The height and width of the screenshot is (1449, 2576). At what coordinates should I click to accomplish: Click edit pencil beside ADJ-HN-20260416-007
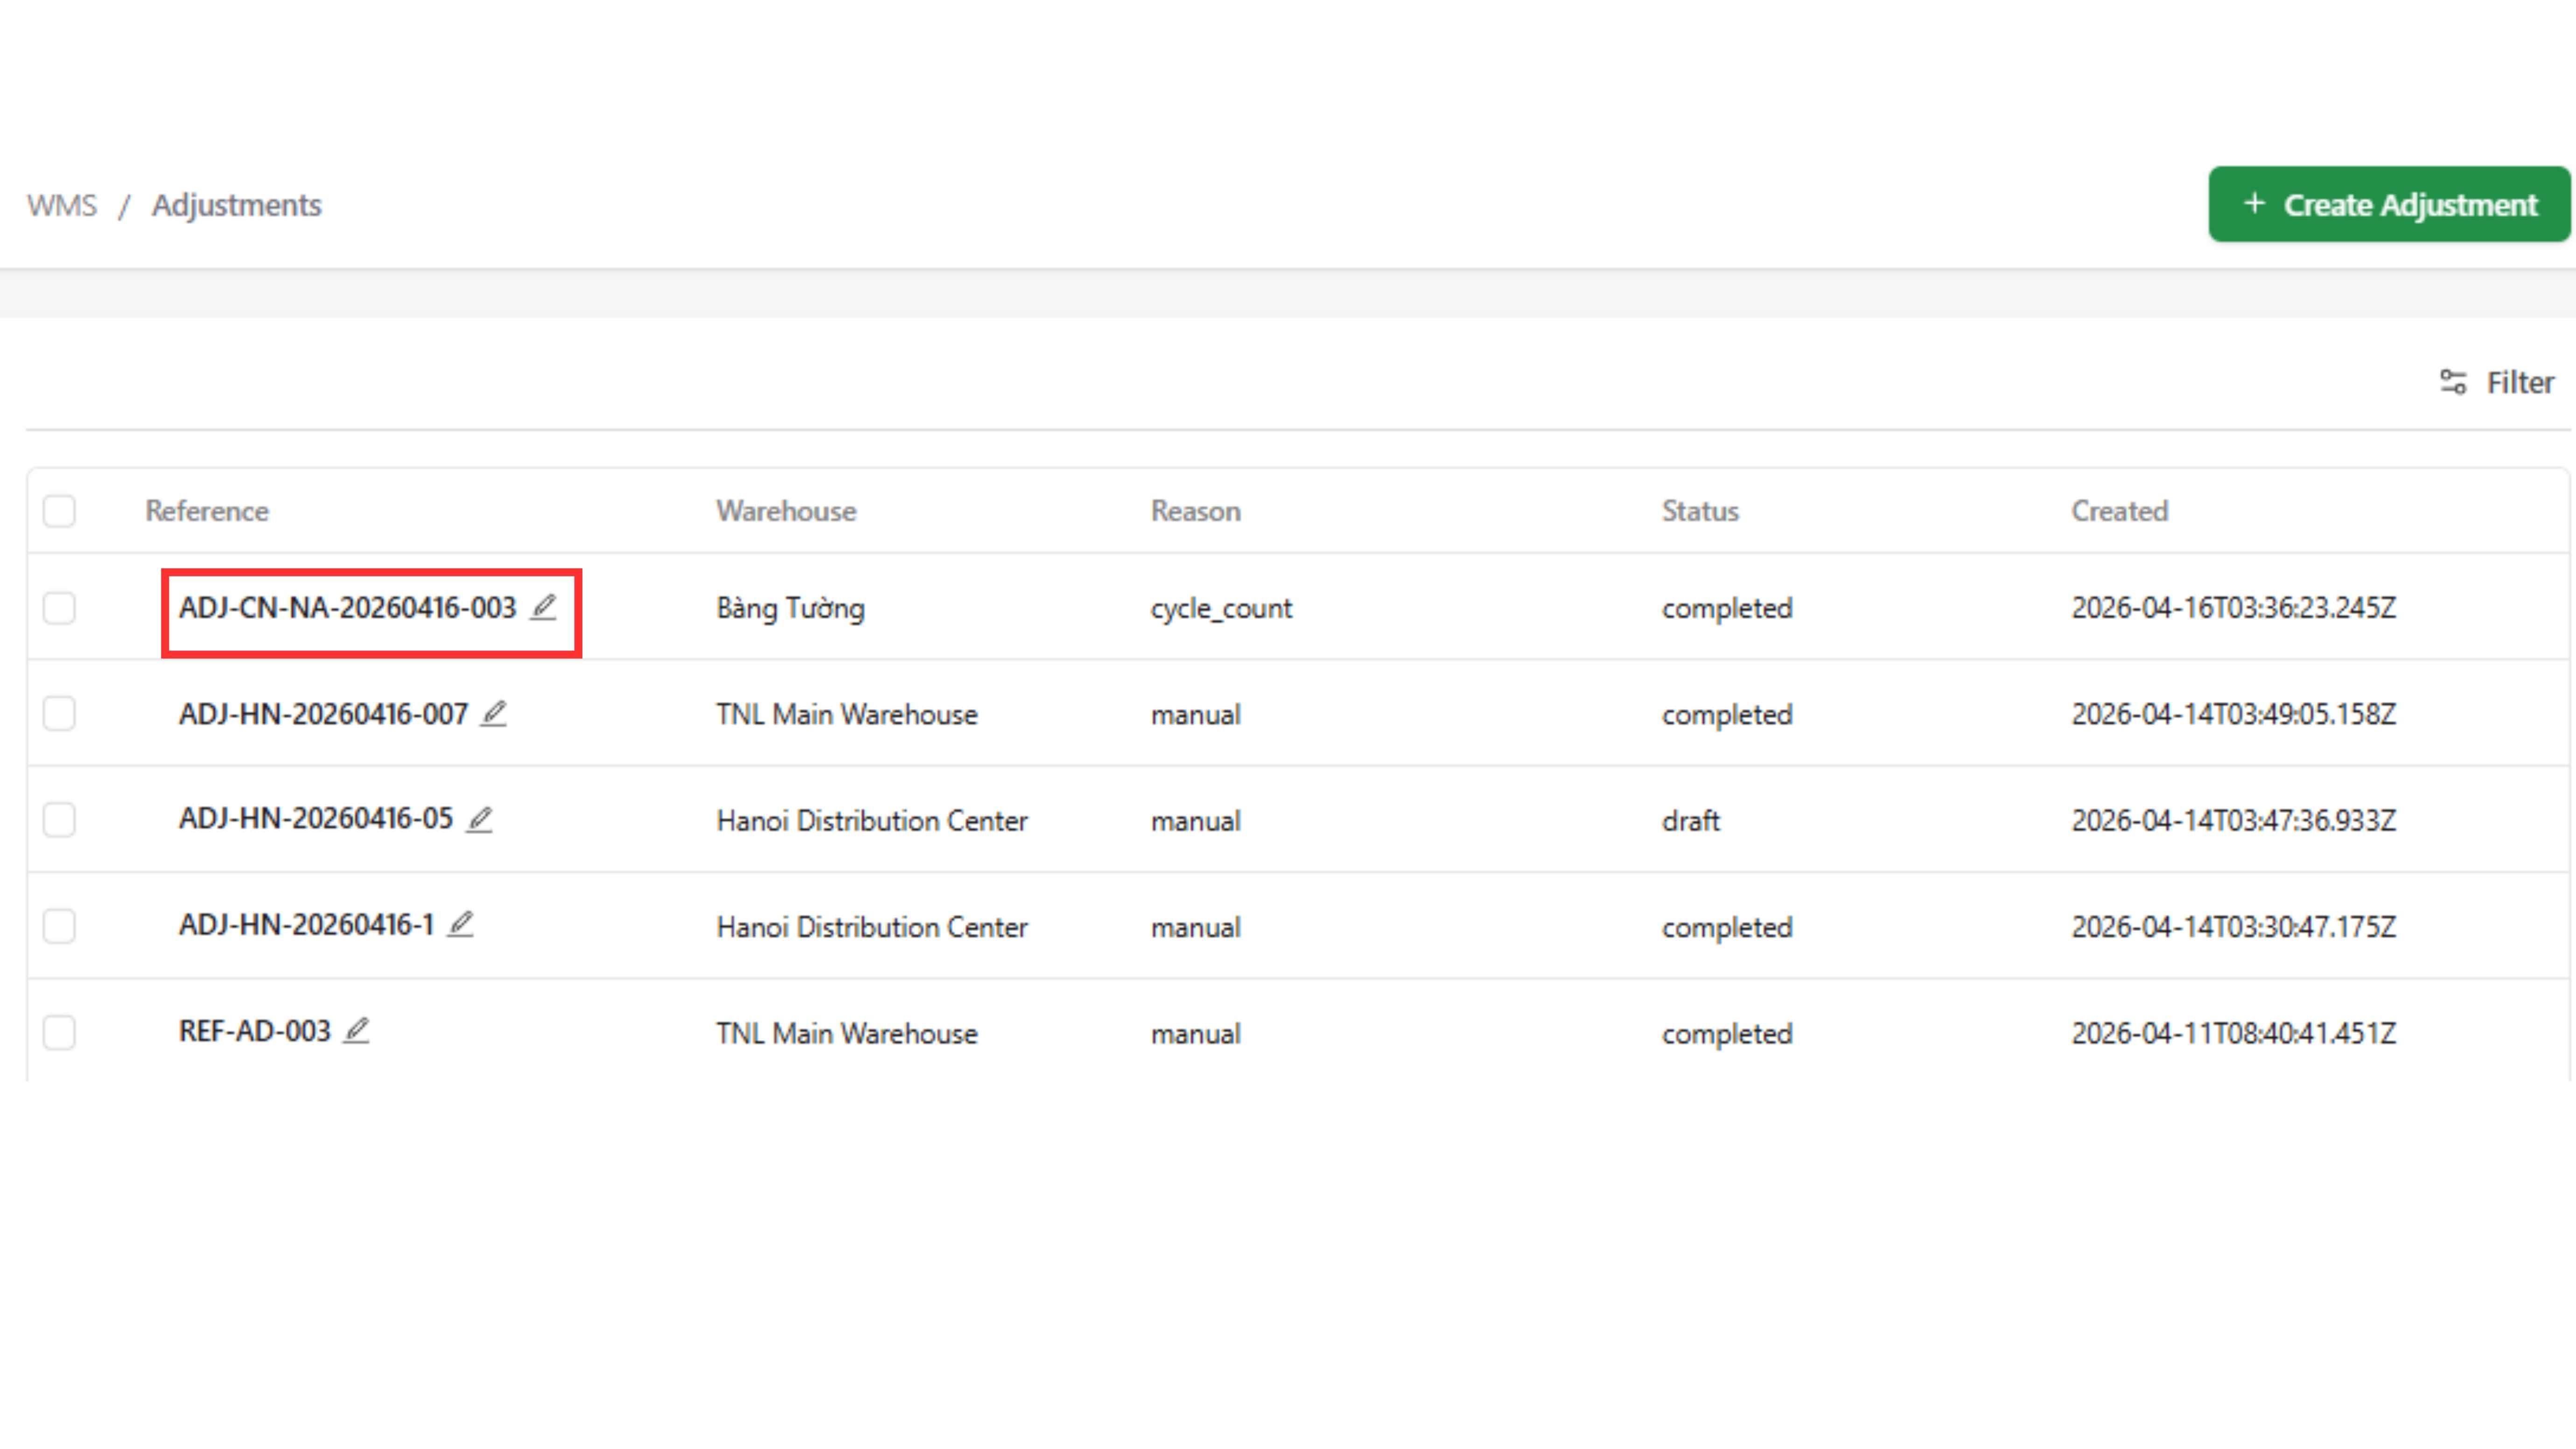[x=494, y=713]
